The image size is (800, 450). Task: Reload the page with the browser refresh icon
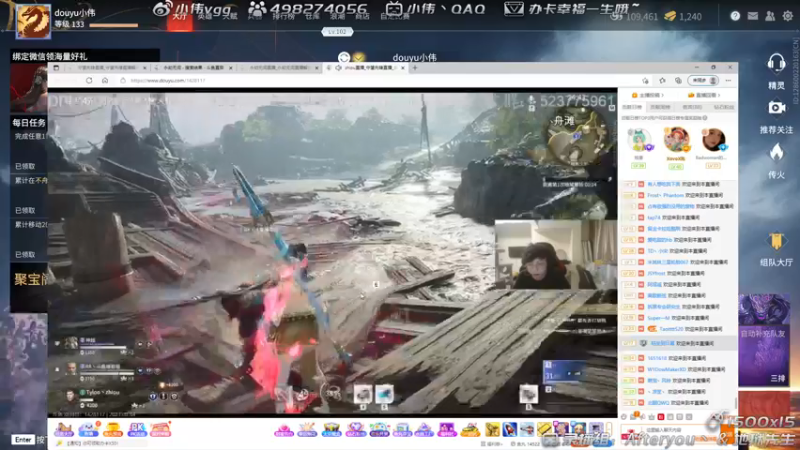click(89, 81)
